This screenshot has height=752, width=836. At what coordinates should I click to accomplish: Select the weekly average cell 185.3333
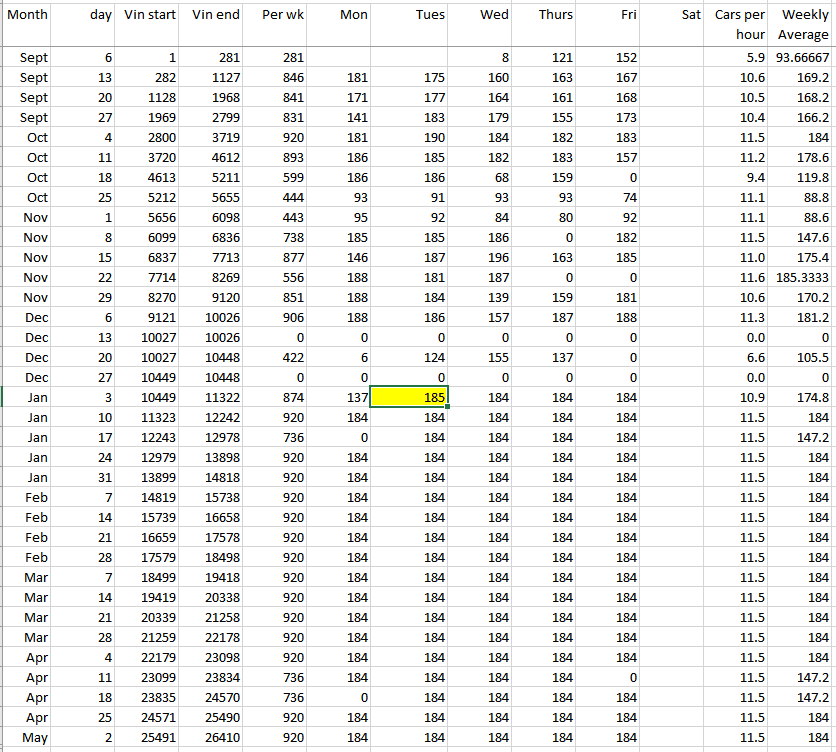click(803, 277)
